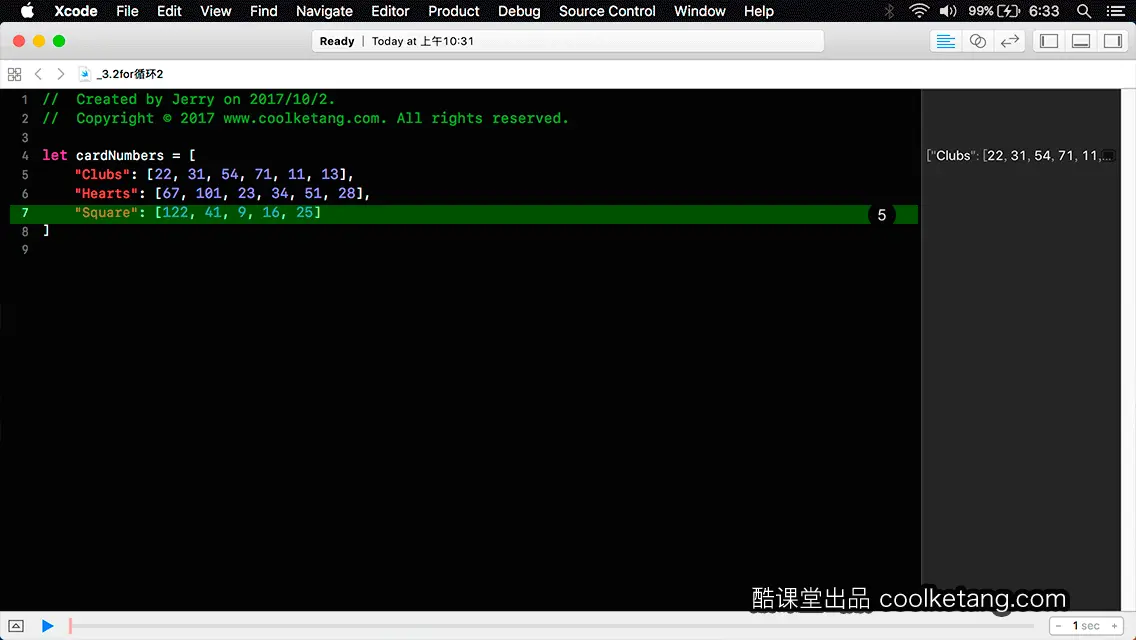Image resolution: width=1136 pixels, height=640 pixels.
Task: Click the result count badge 5
Action: point(882,215)
